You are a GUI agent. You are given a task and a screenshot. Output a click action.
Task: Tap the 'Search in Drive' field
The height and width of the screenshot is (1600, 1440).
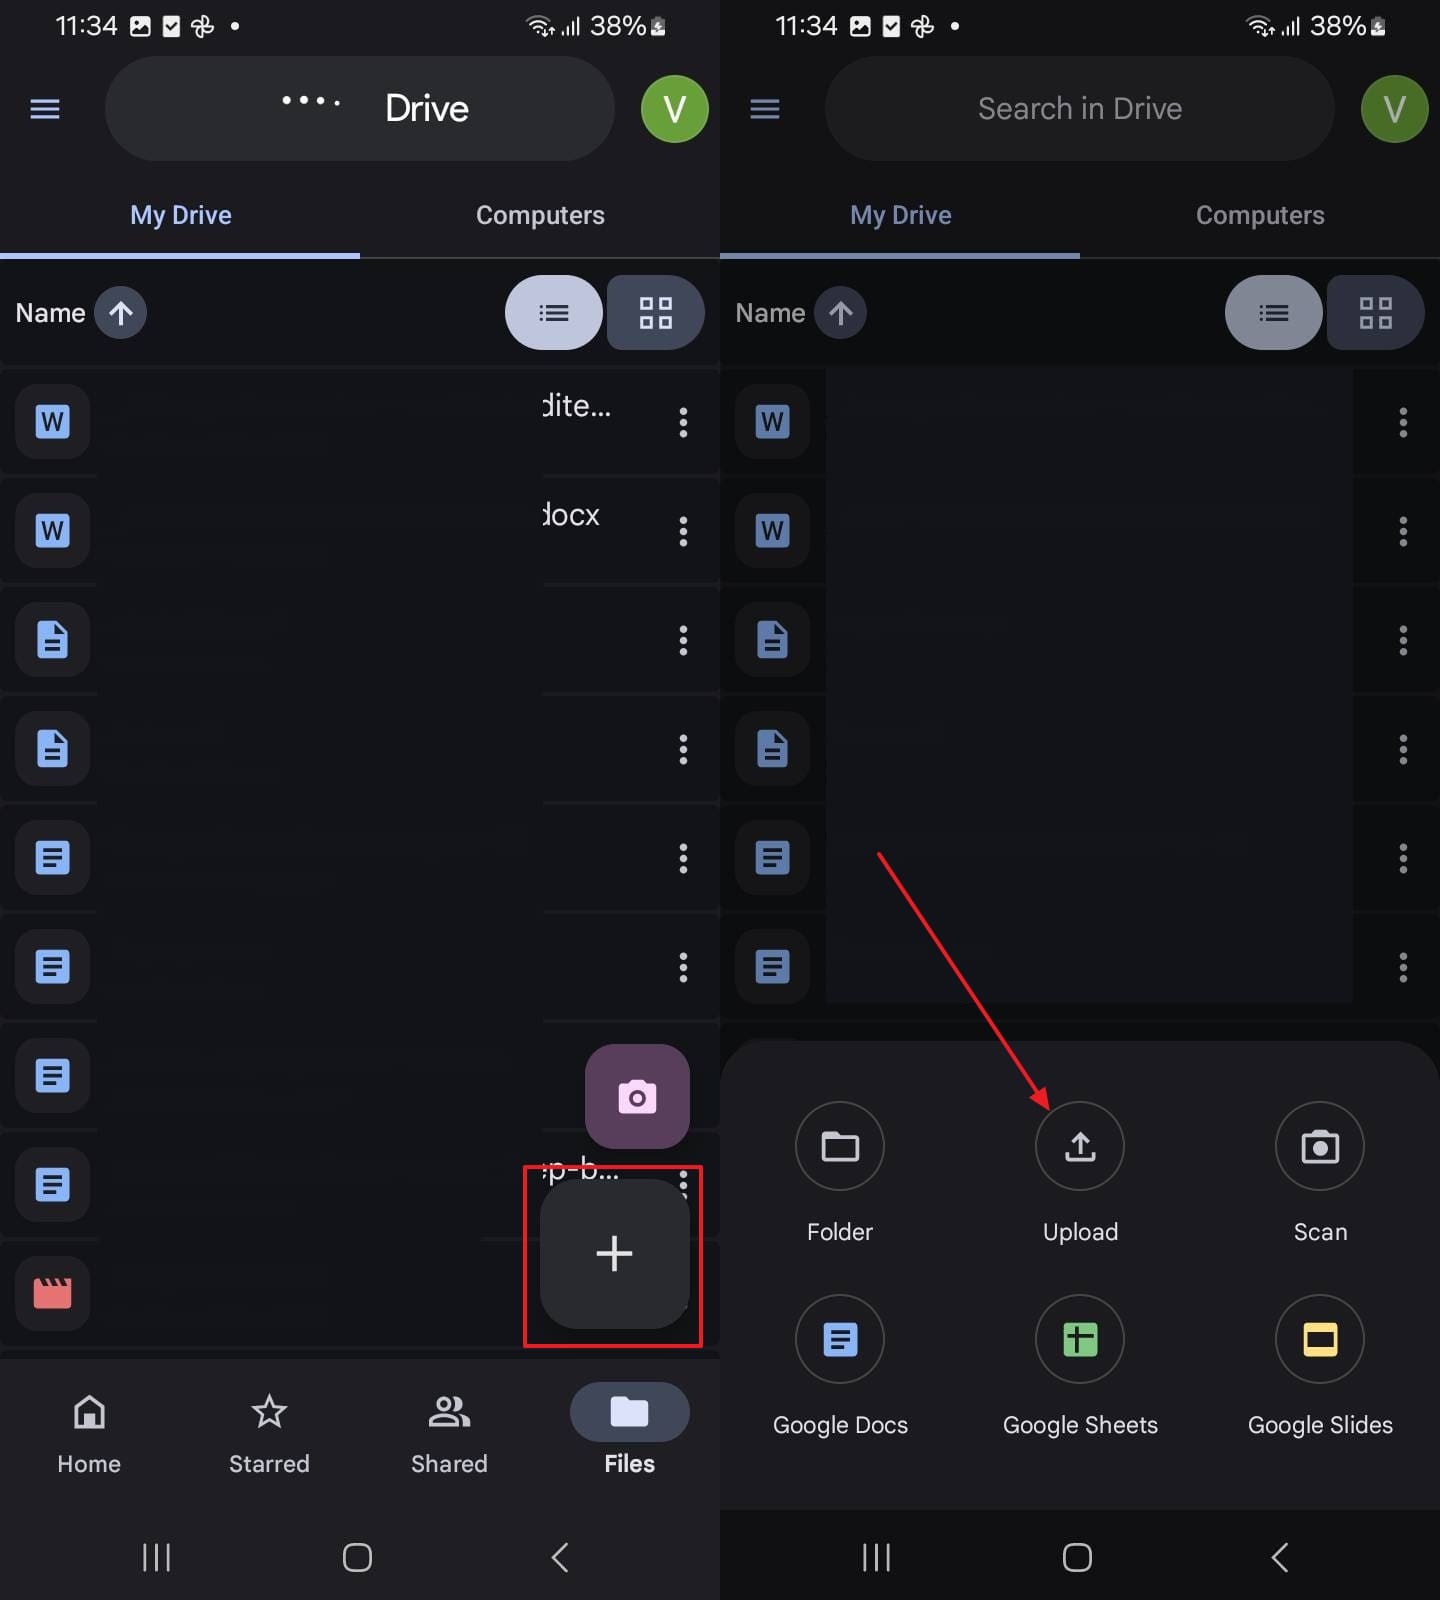click(x=1080, y=109)
